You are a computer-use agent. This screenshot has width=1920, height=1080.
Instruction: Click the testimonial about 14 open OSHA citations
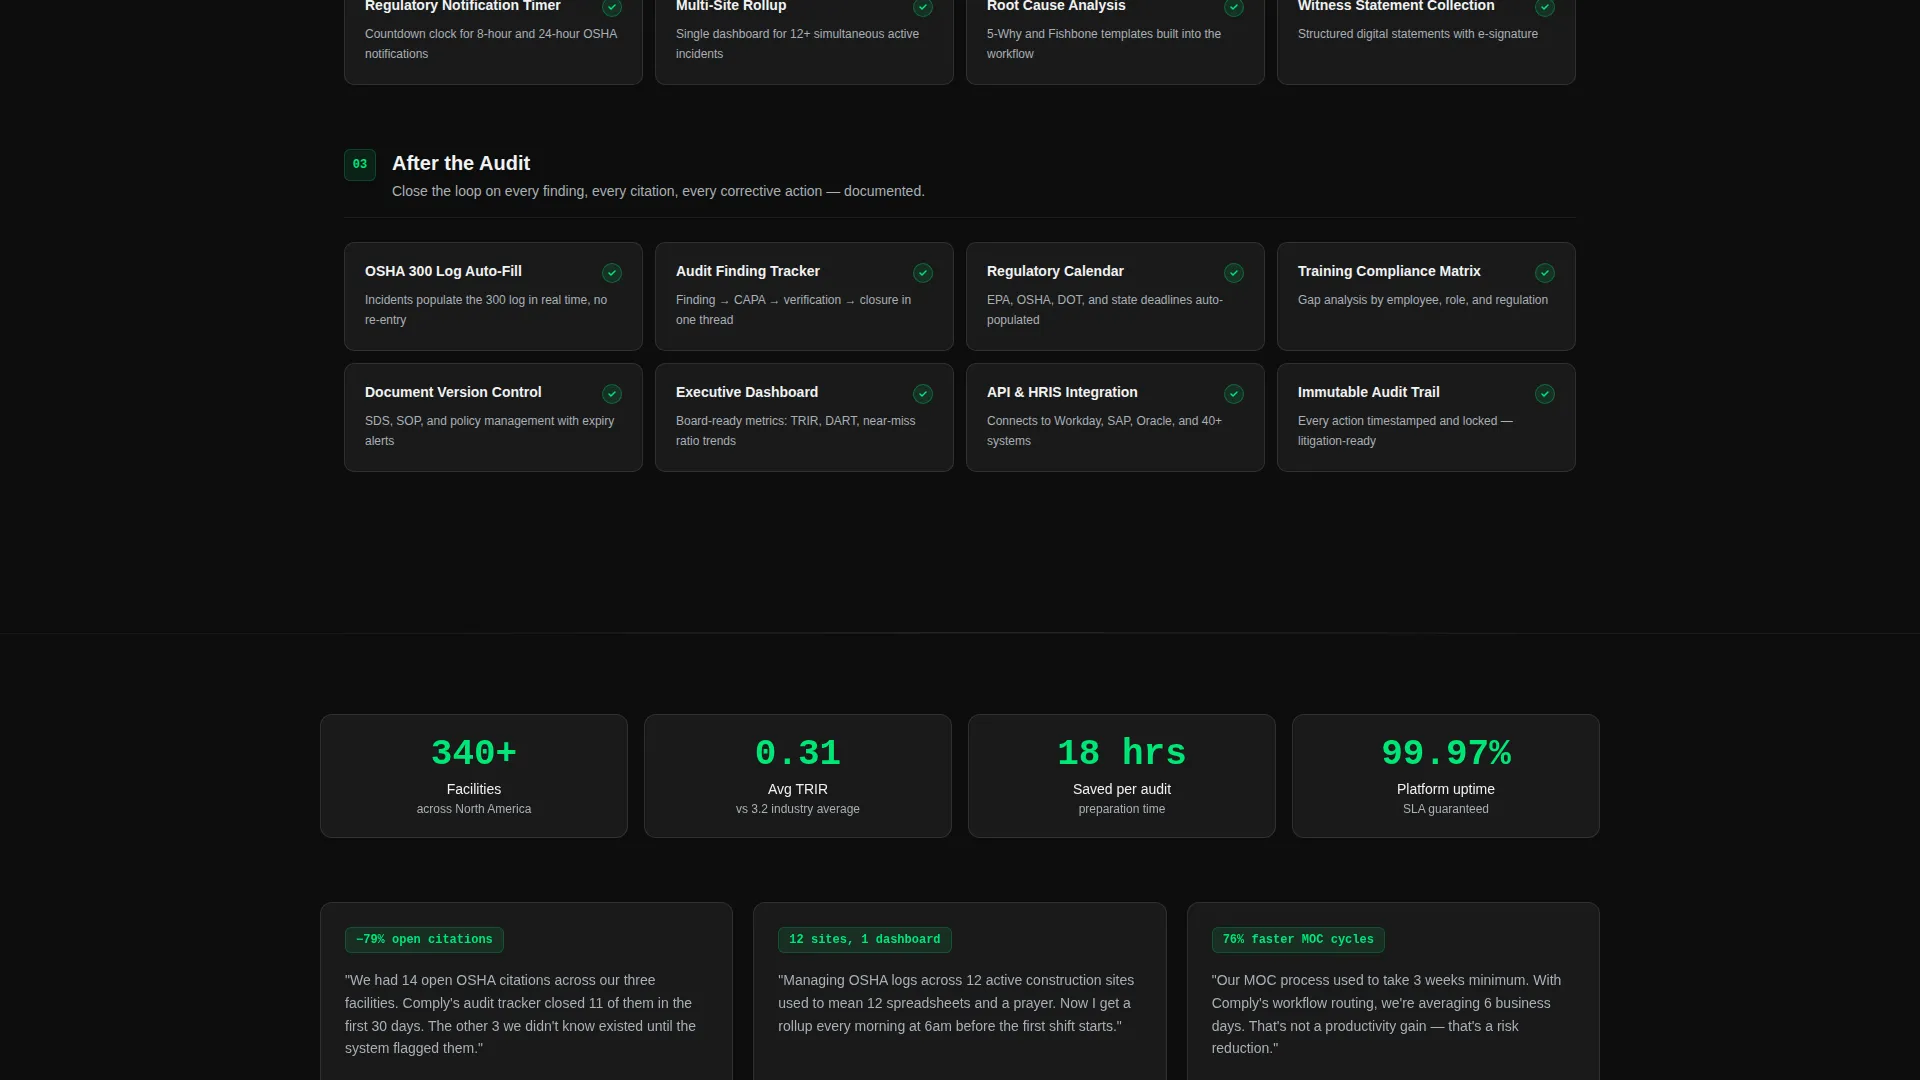(521, 1014)
